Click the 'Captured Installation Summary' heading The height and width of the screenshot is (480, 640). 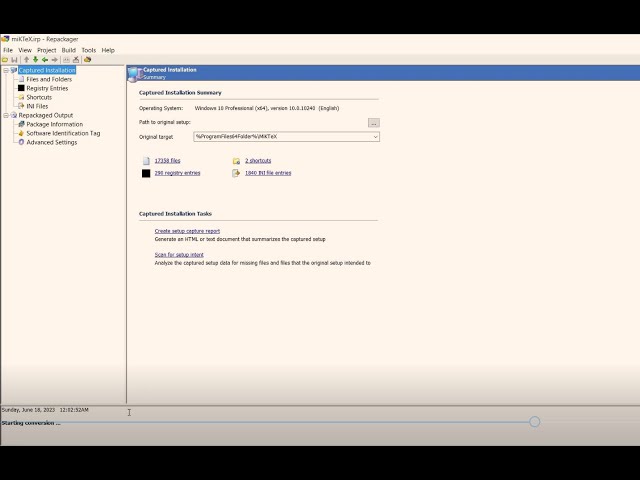click(x=180, y=93)
